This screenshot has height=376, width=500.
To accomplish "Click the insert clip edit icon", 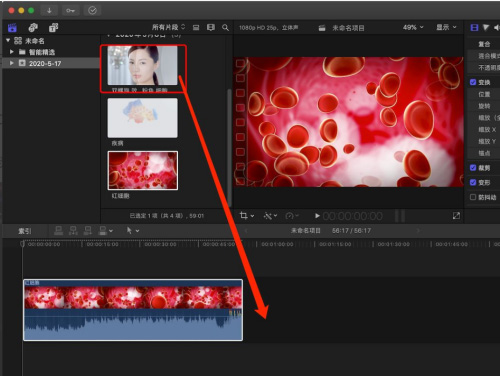I will click(73, 230).
